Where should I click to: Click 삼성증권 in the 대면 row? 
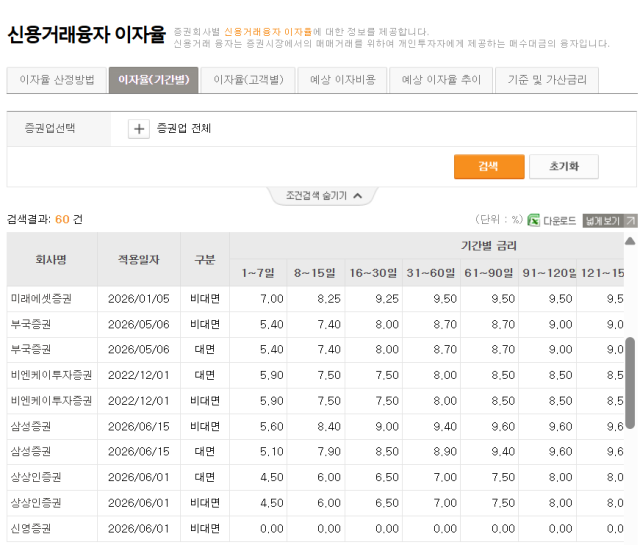click(31, 452)
